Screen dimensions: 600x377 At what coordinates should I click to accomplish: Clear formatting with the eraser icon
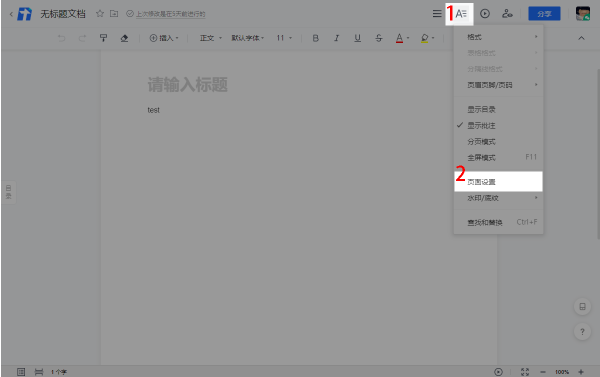coord(124,38)
